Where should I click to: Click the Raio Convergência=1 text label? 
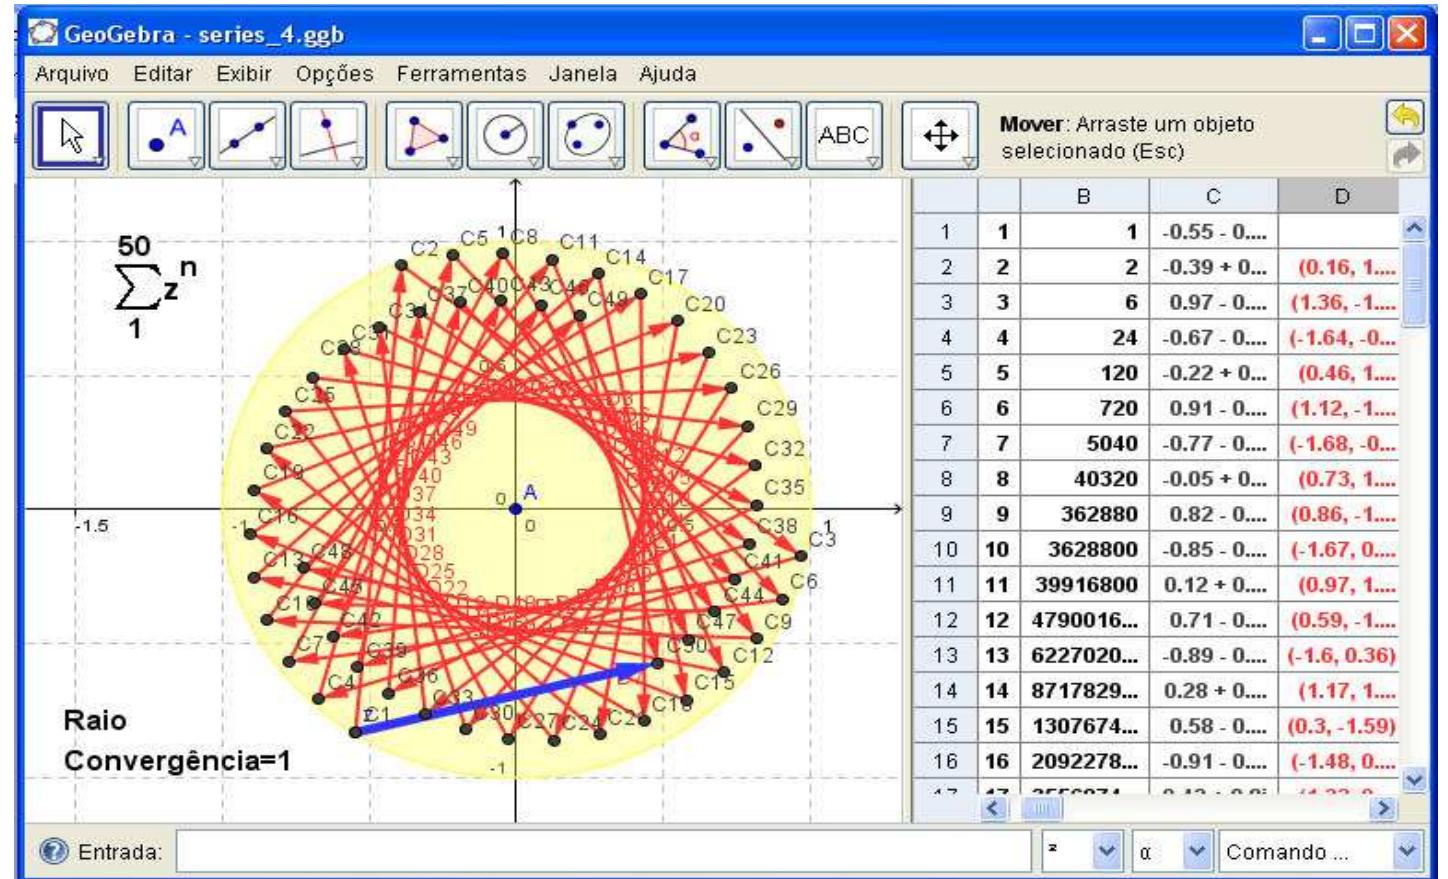click(x=177, y=741)
